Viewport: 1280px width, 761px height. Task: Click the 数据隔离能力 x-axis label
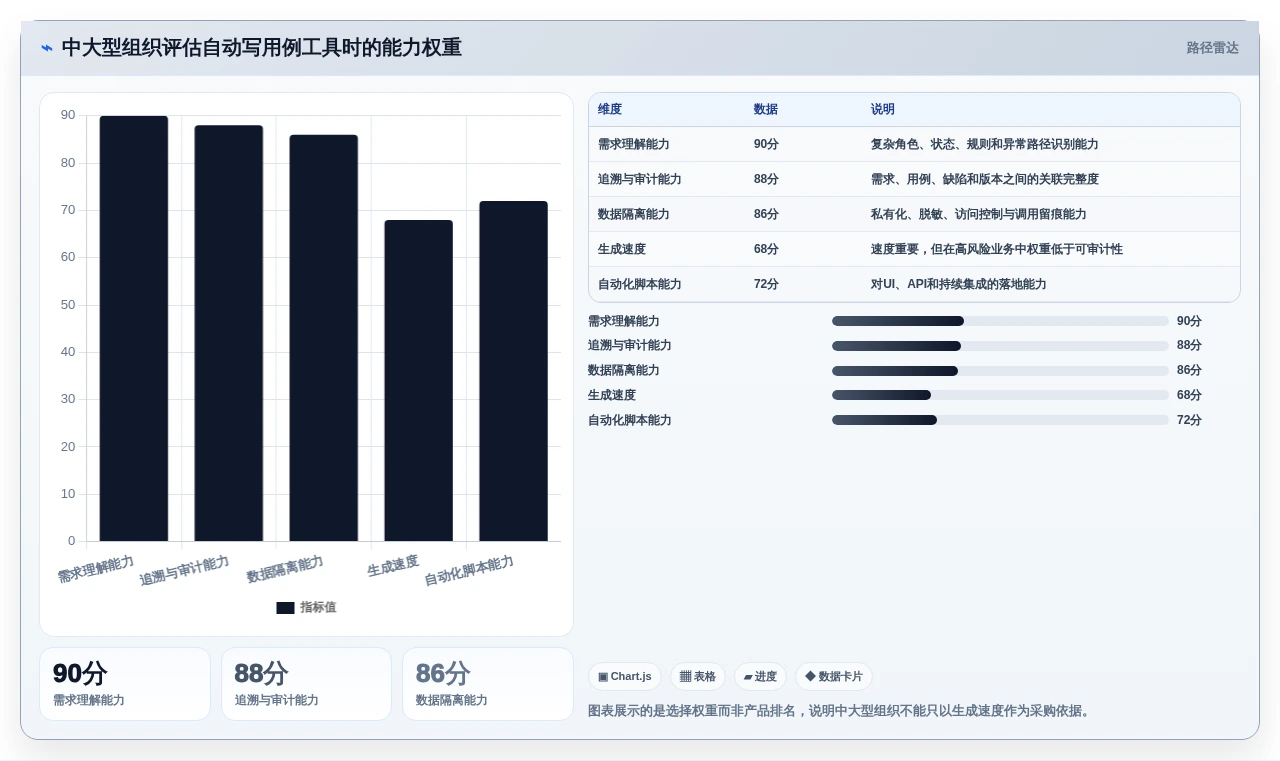pyautogui.click(x=285, y=569)
